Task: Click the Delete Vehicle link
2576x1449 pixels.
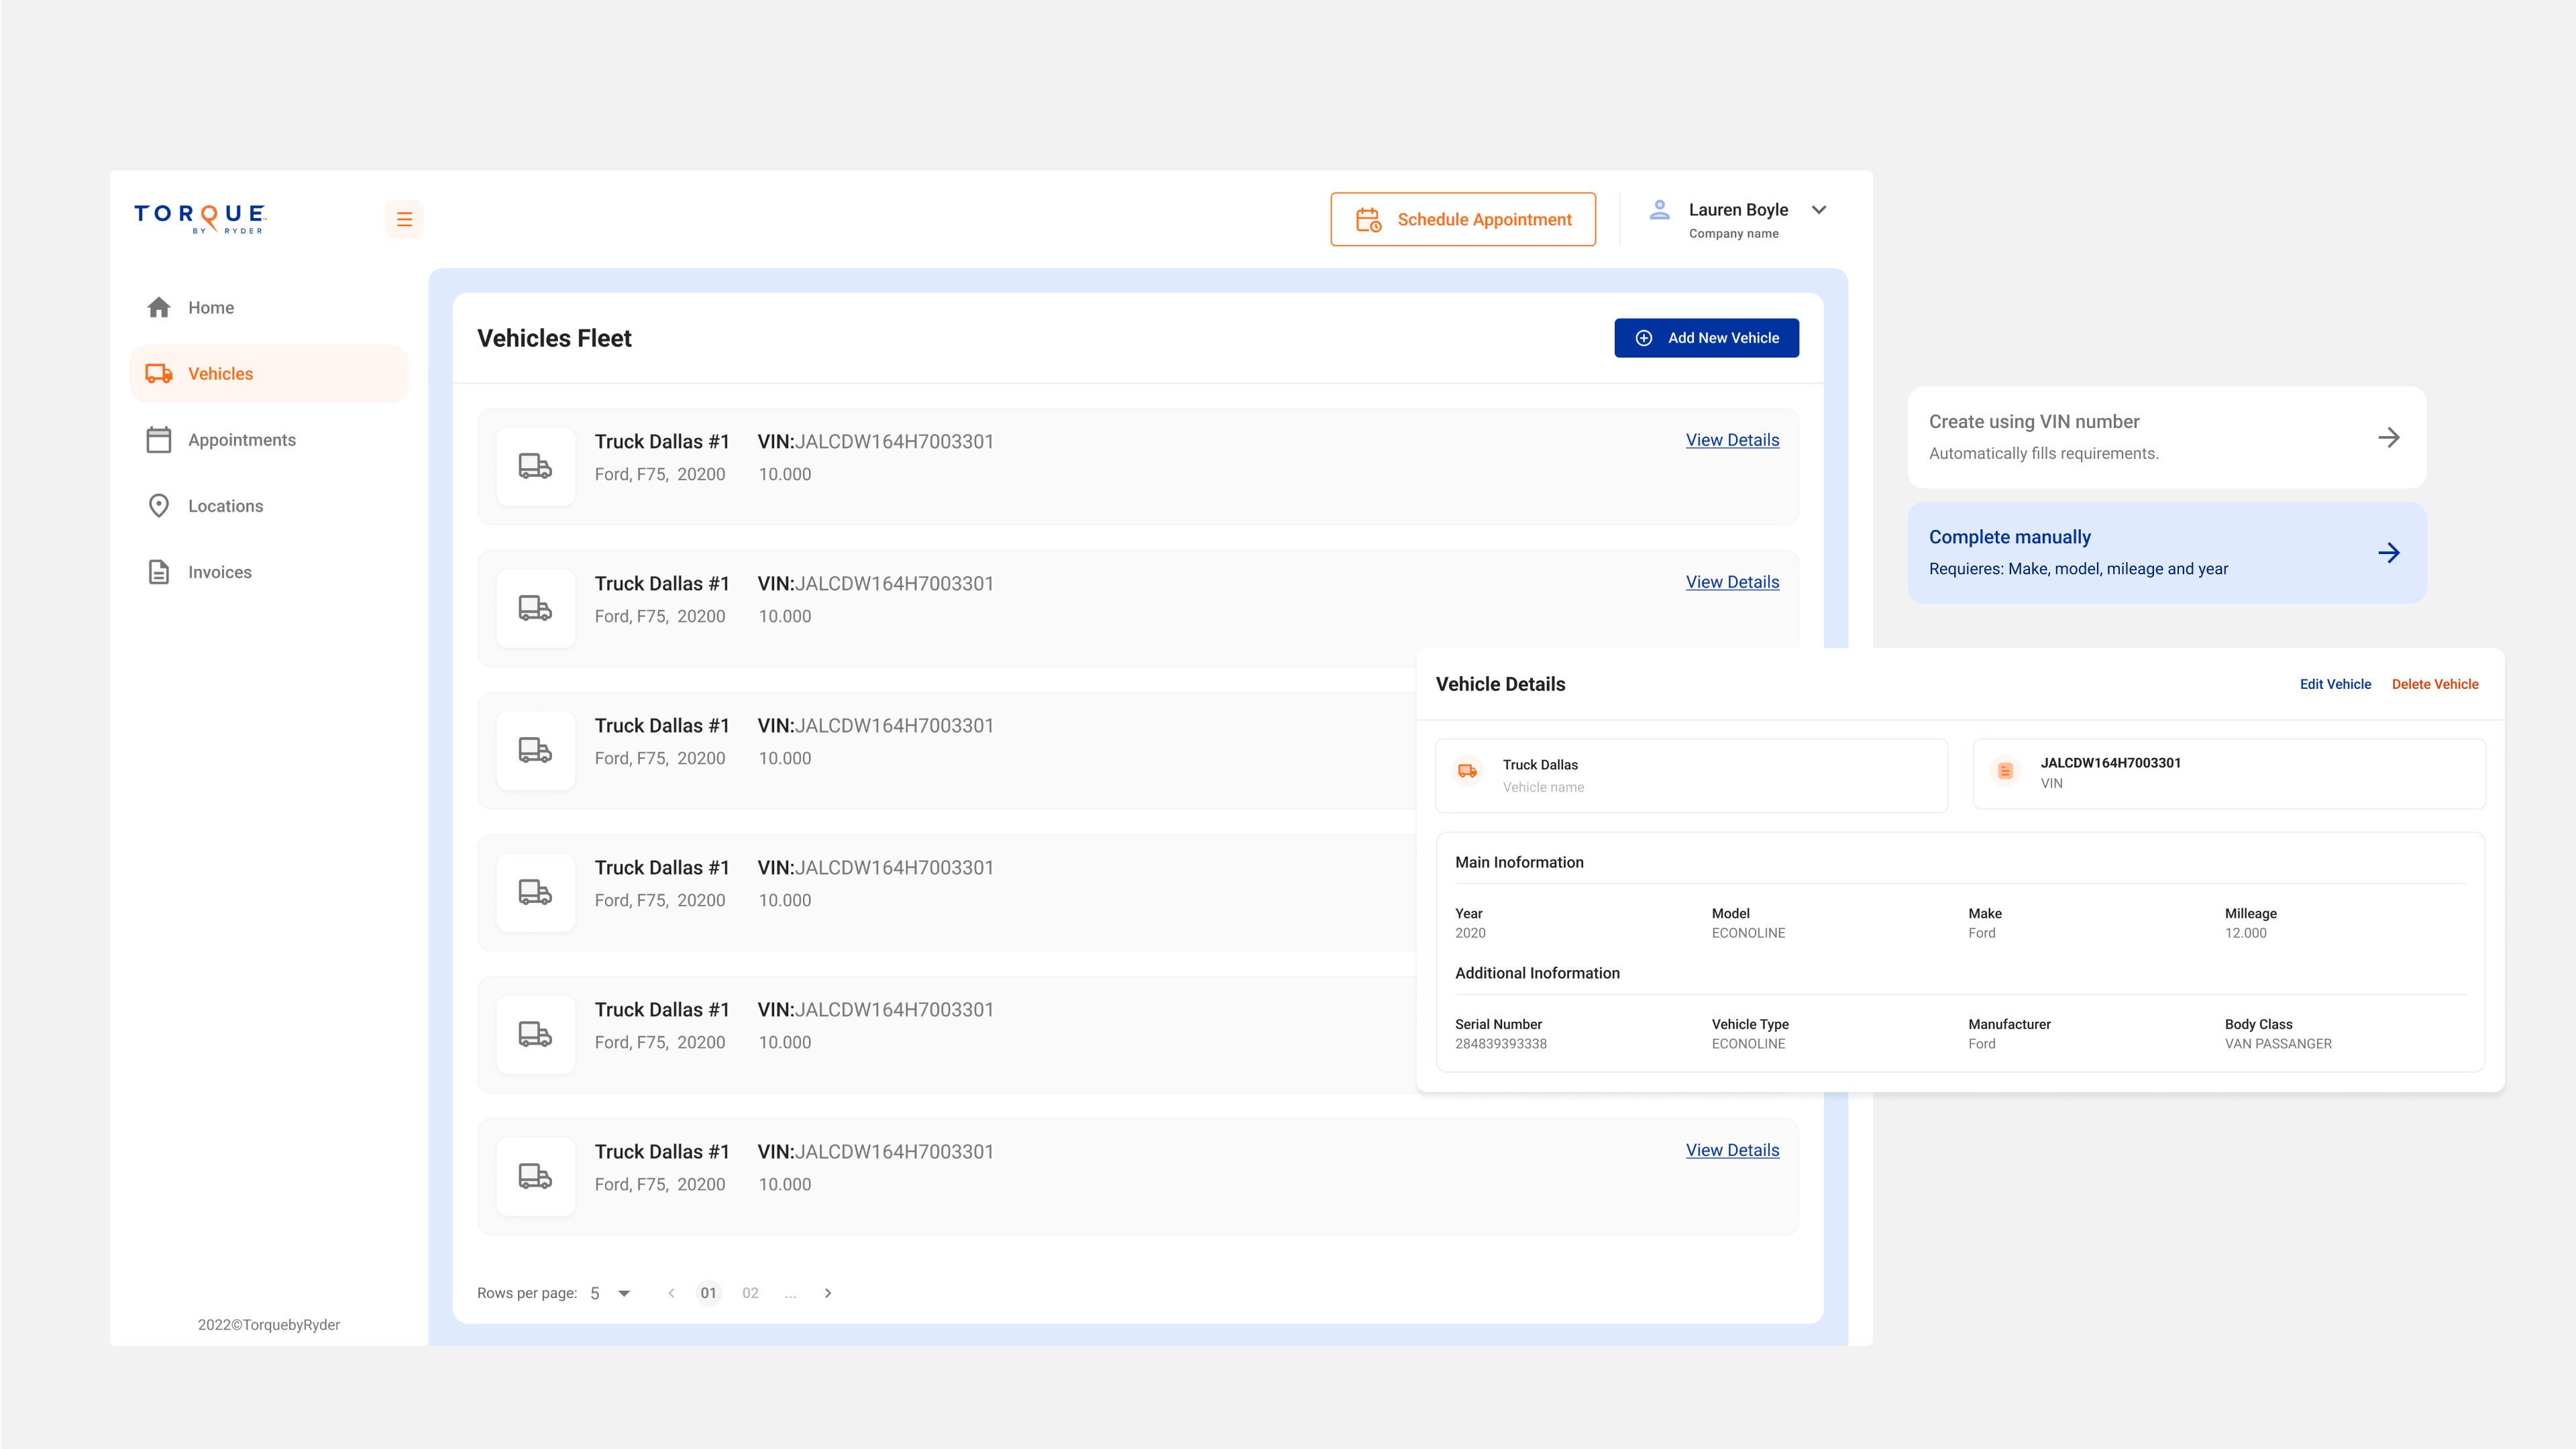Action: point(2434,684)
